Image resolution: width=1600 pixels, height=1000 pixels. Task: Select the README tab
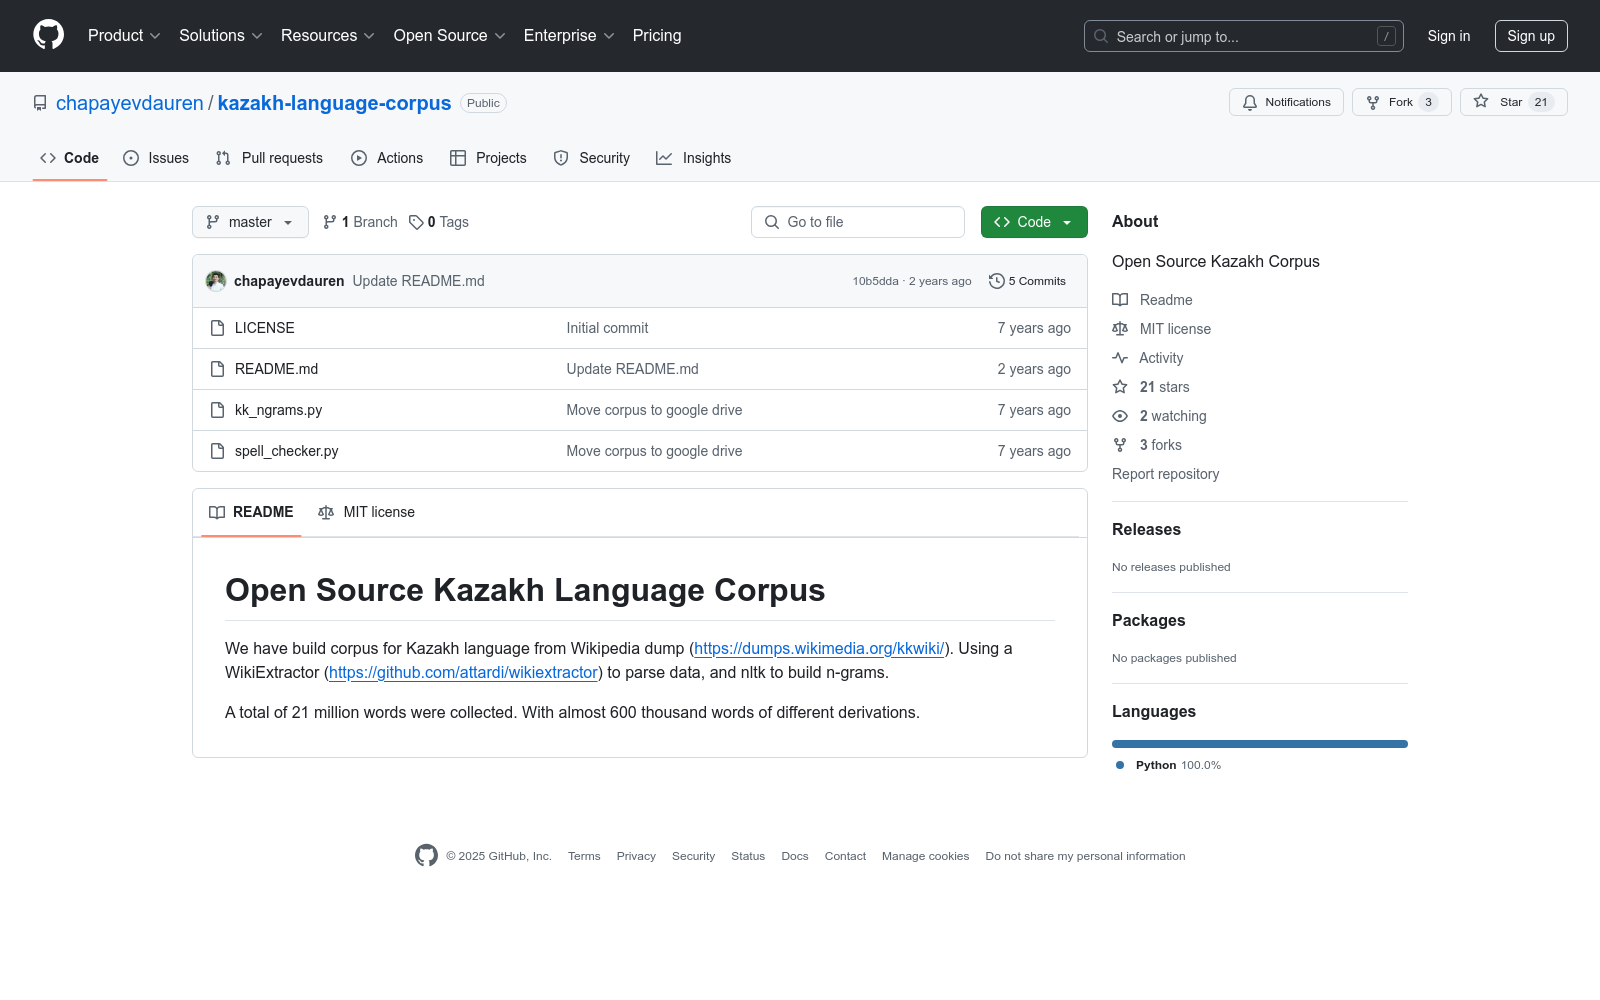251,512
